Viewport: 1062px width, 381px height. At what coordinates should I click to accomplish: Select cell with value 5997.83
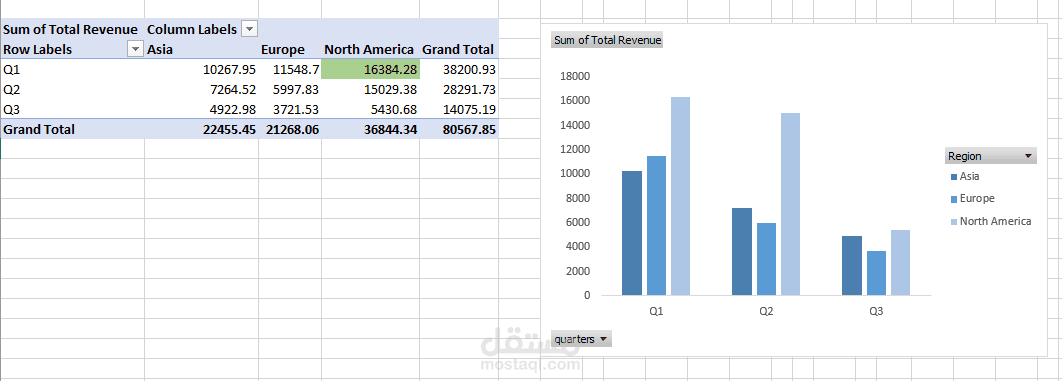290,89
